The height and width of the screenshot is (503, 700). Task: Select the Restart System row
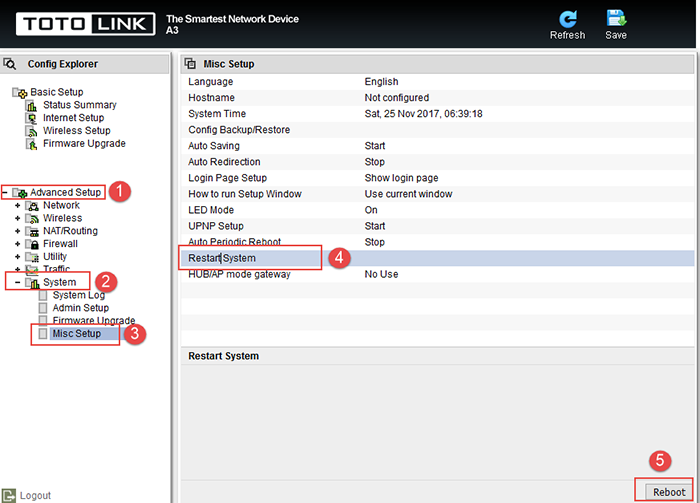click(x=438, y=258)
